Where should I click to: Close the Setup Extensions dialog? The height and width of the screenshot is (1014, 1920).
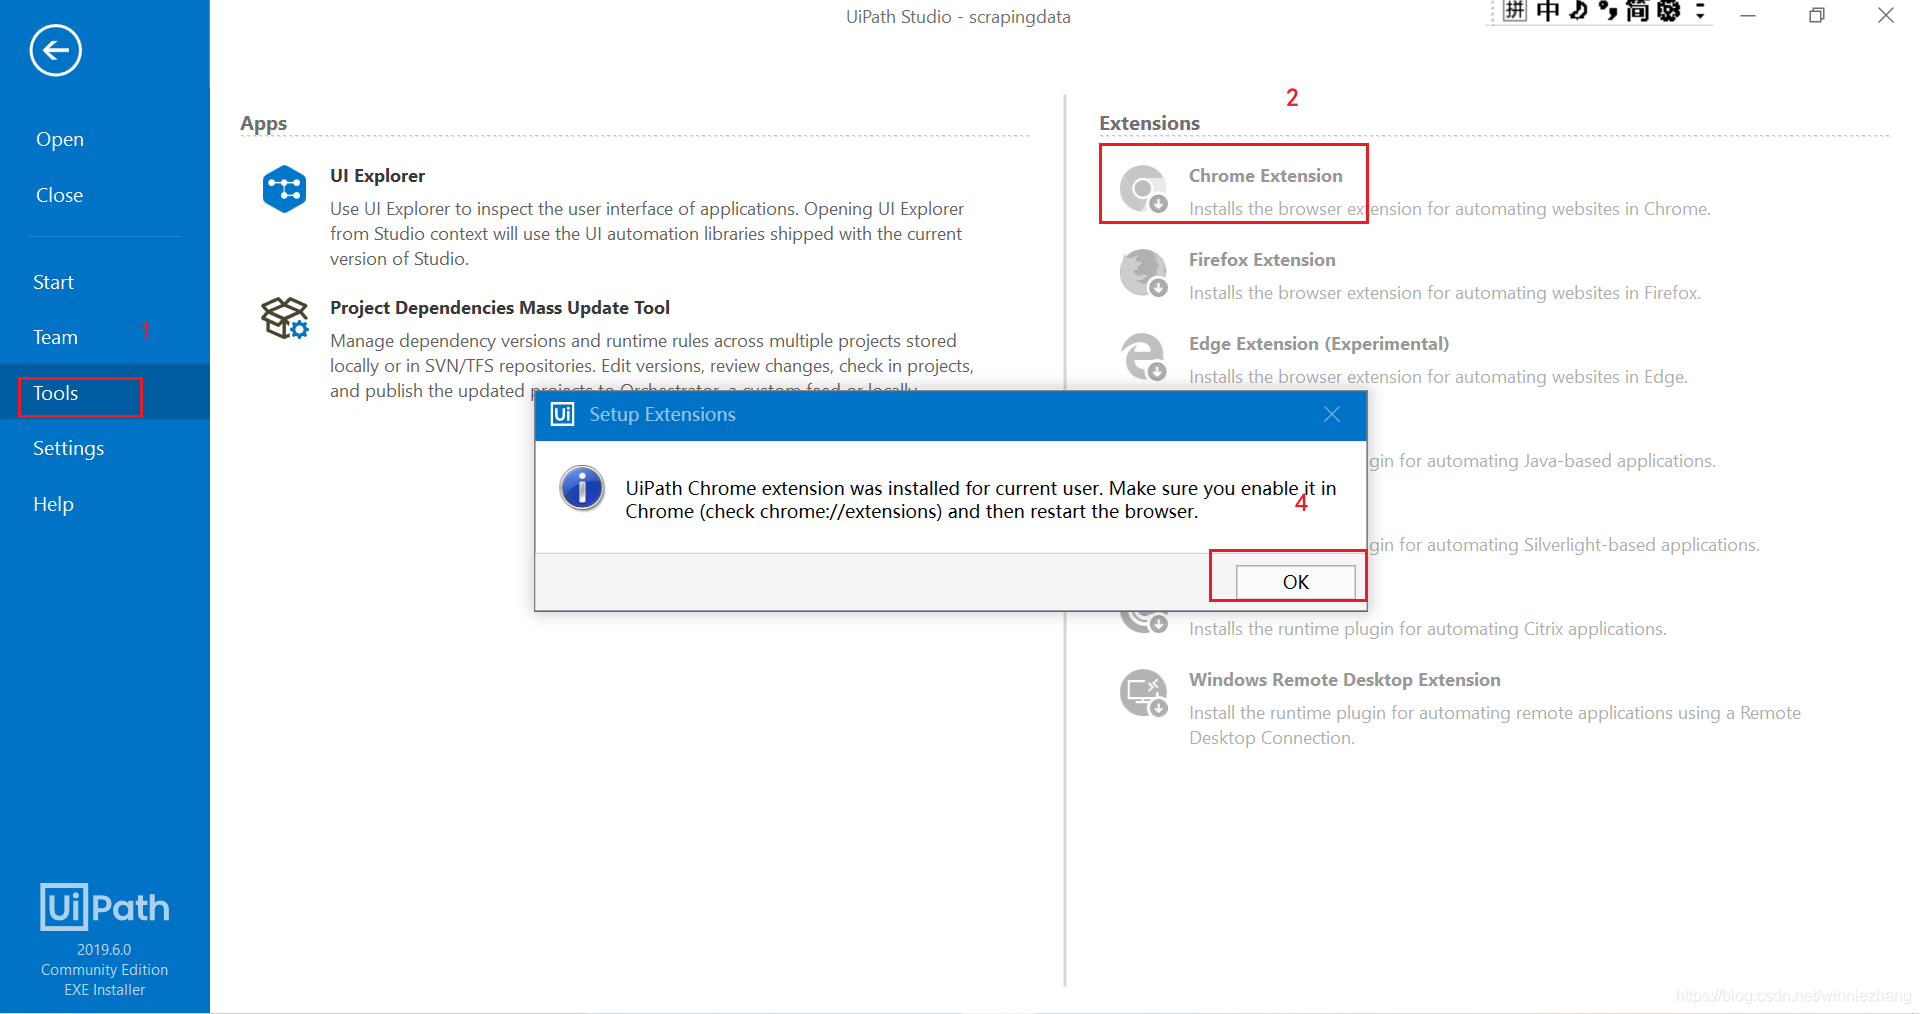click(x=1332, y=414)
